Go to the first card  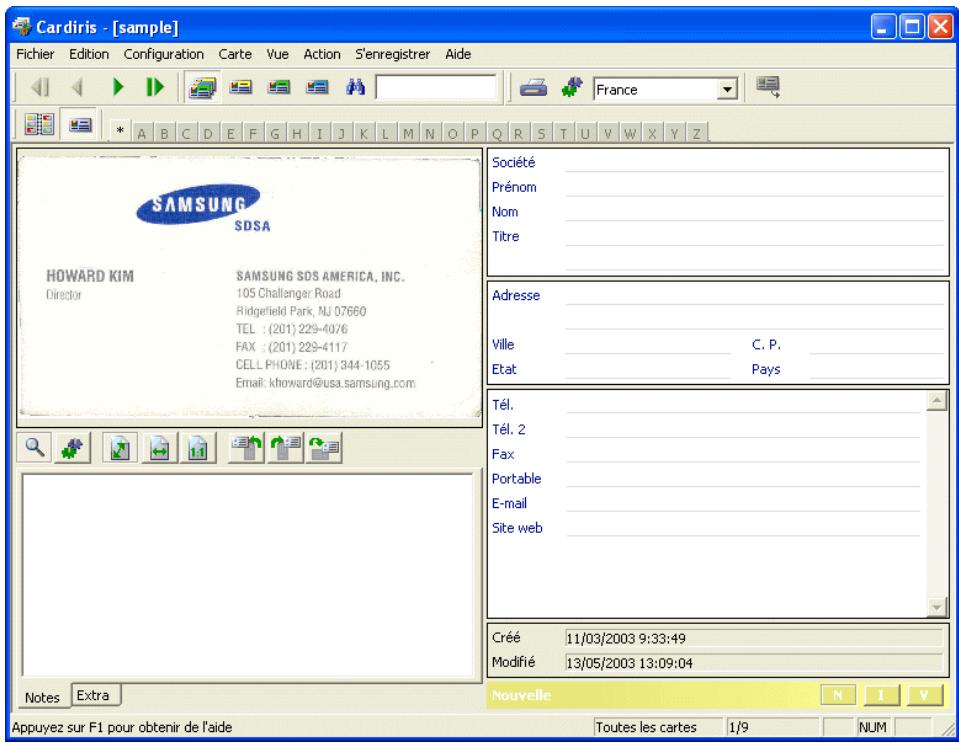pyautogui.click(x=40, y=87)
